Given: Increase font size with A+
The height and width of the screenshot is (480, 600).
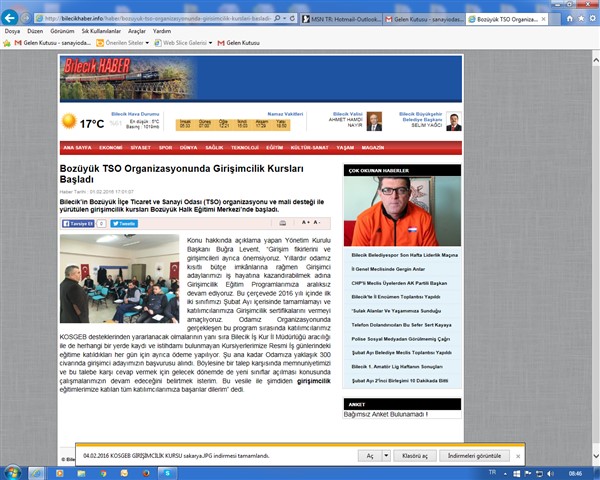Looking at the screenshot, I should pos(306,222).
